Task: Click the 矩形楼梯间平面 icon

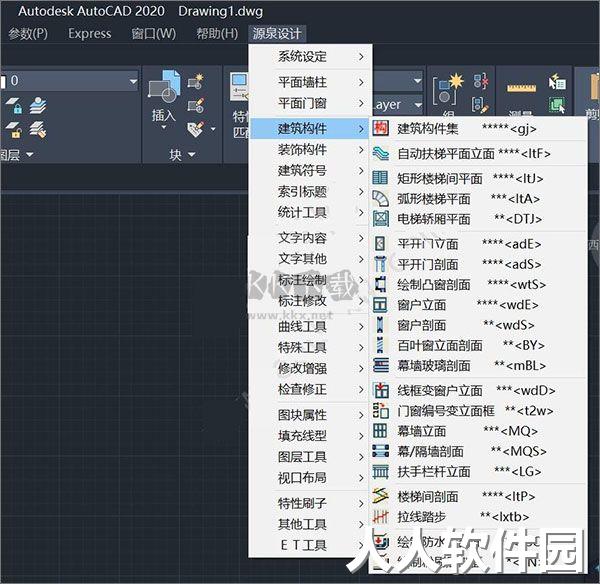Action: tap(380, 178)
